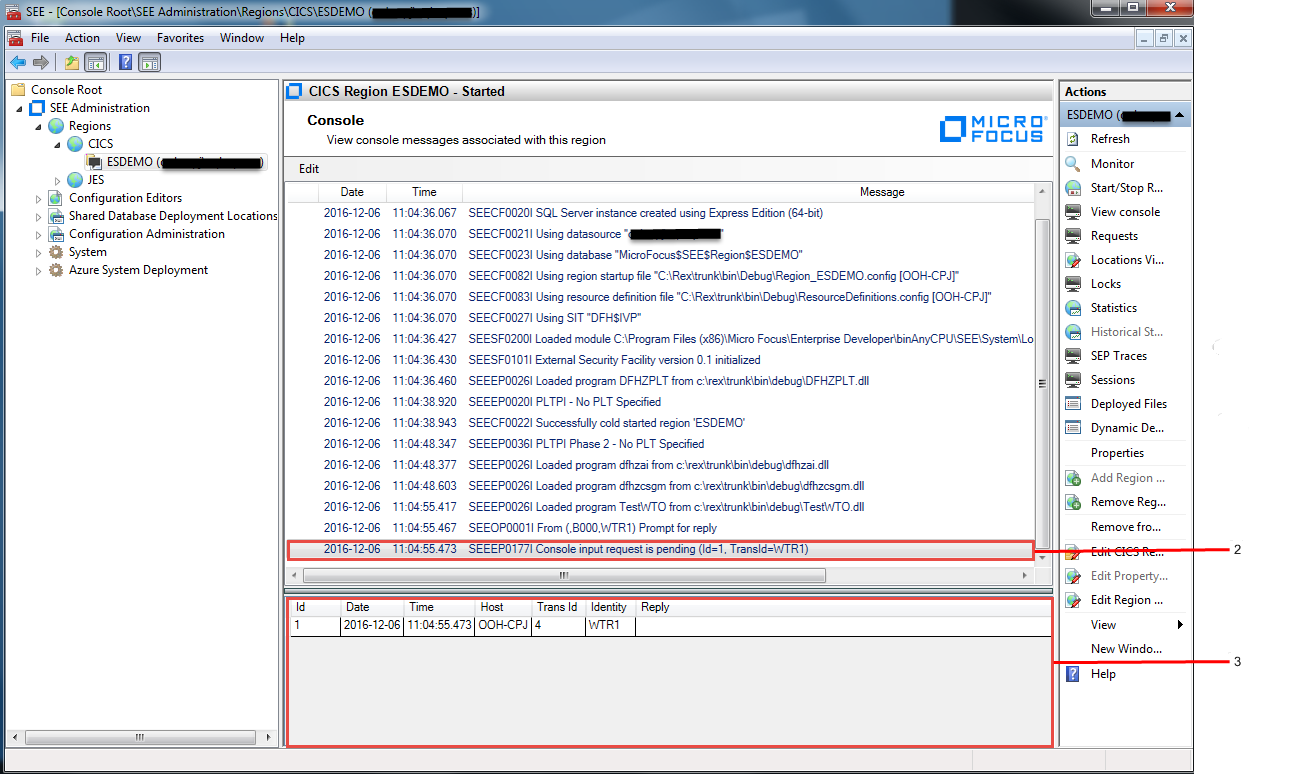1289x774 pixels.
Task: Click Refresh in the Actions pane
Action: (x=1110, y=139)
